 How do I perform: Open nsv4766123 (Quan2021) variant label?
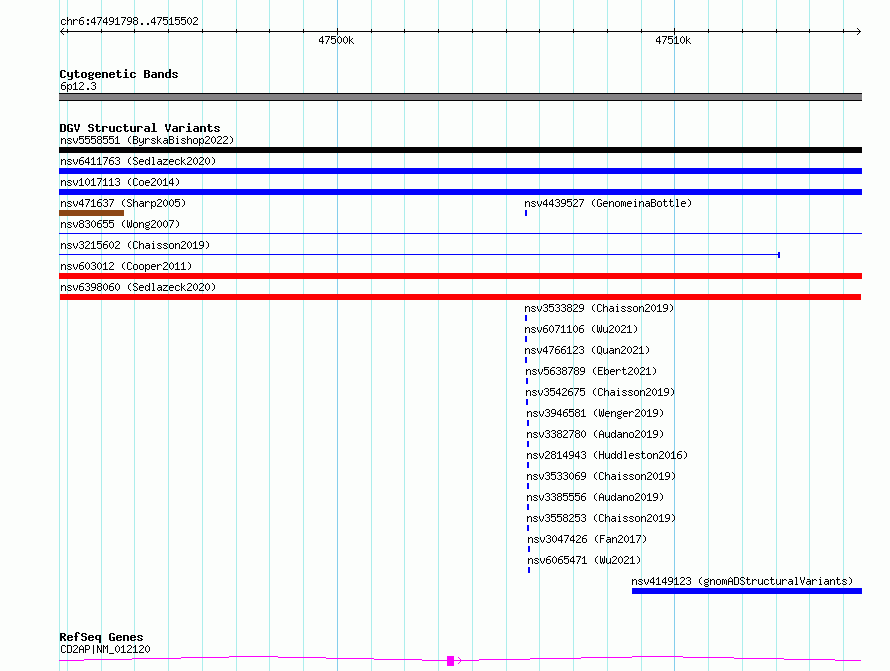587,350
